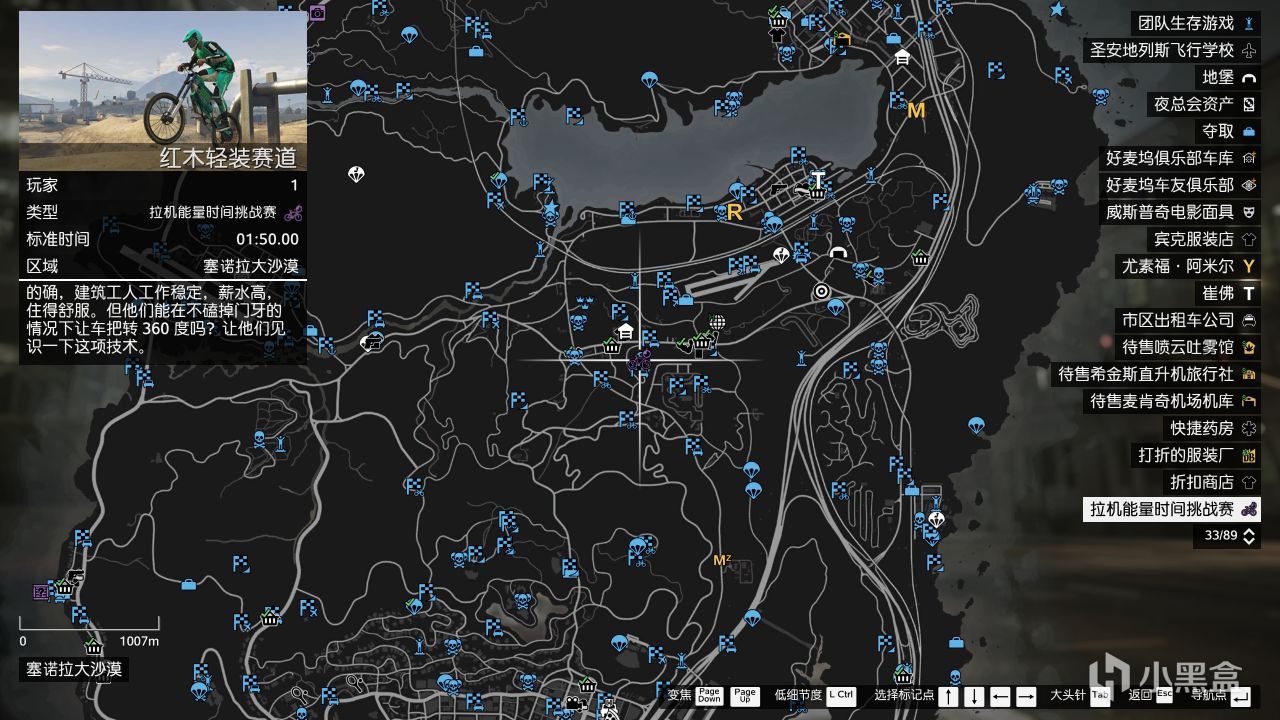This screenshot has width=1280, height=720.
Task: Select the purple bicycle time trial map marker
Action: pyautogui.click(x=640, y=360)
